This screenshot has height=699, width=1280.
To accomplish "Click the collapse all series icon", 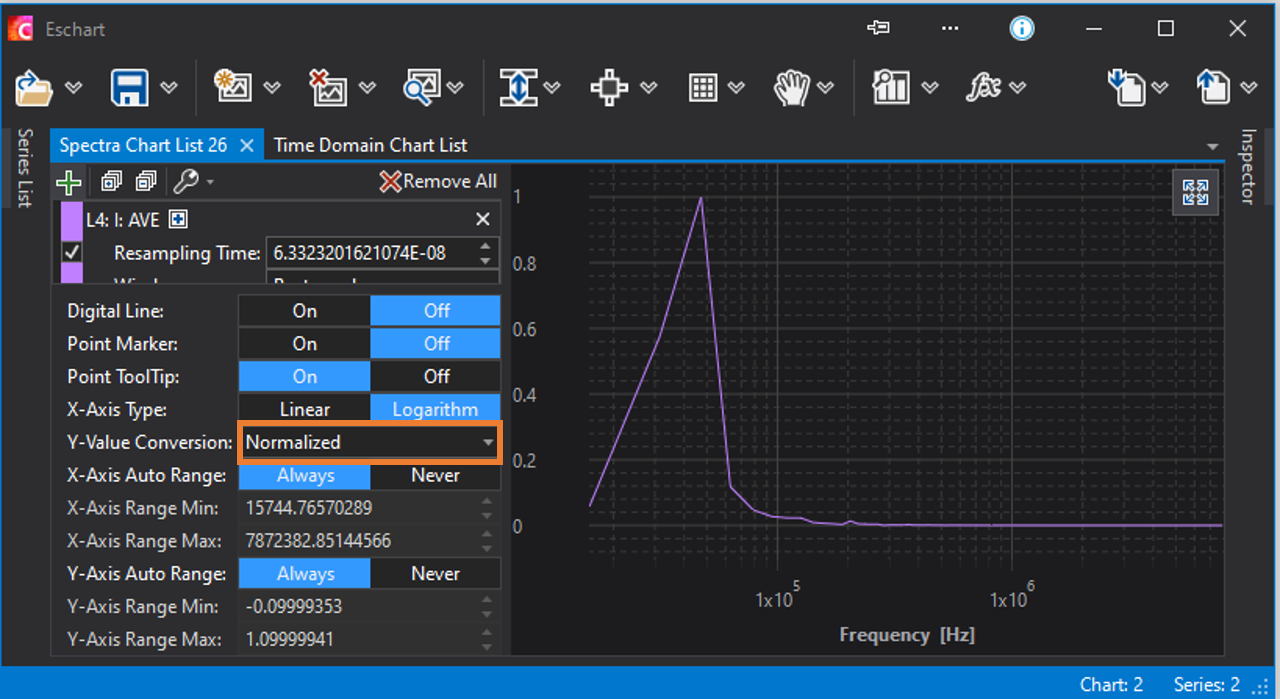I will pos(146,181).
